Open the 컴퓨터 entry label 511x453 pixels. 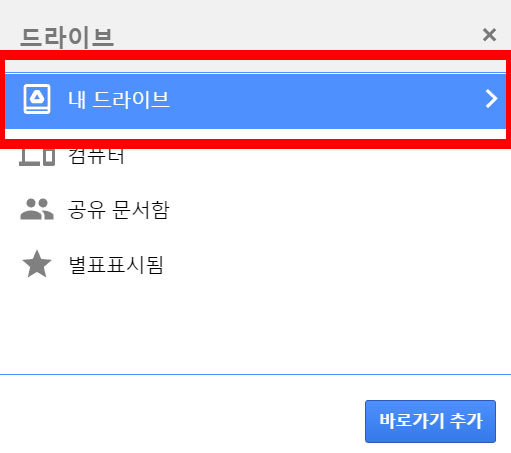pyautogui.click(x=96, y=156)
